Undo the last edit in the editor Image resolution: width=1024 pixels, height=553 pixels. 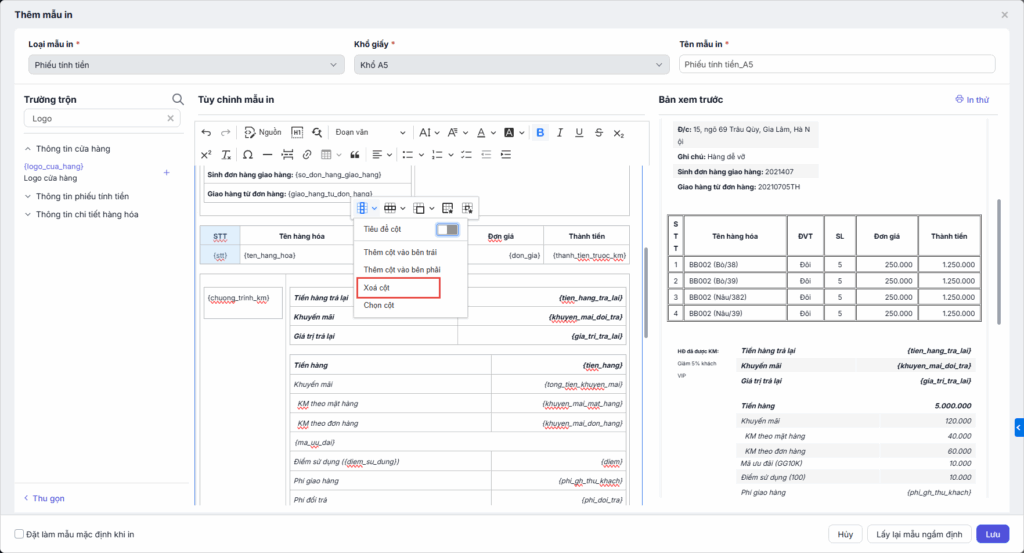[x=206, y=133]
